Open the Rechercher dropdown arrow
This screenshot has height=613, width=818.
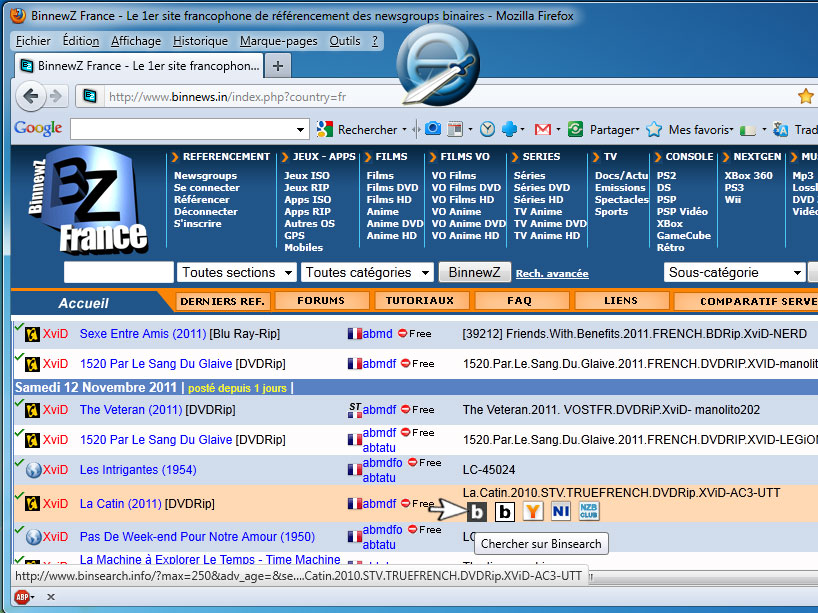click(404, 129)
